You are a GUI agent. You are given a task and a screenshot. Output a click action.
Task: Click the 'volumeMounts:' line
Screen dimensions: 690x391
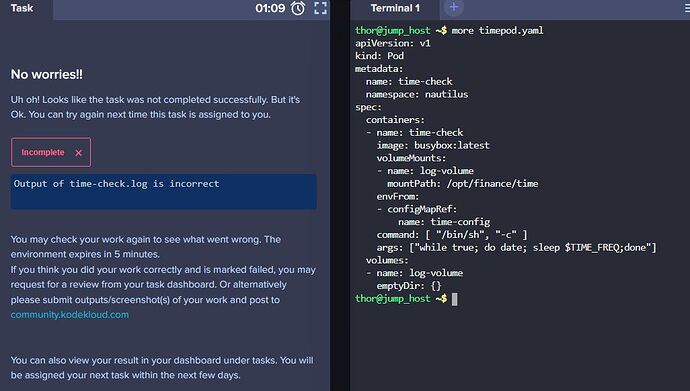point(411,158)
